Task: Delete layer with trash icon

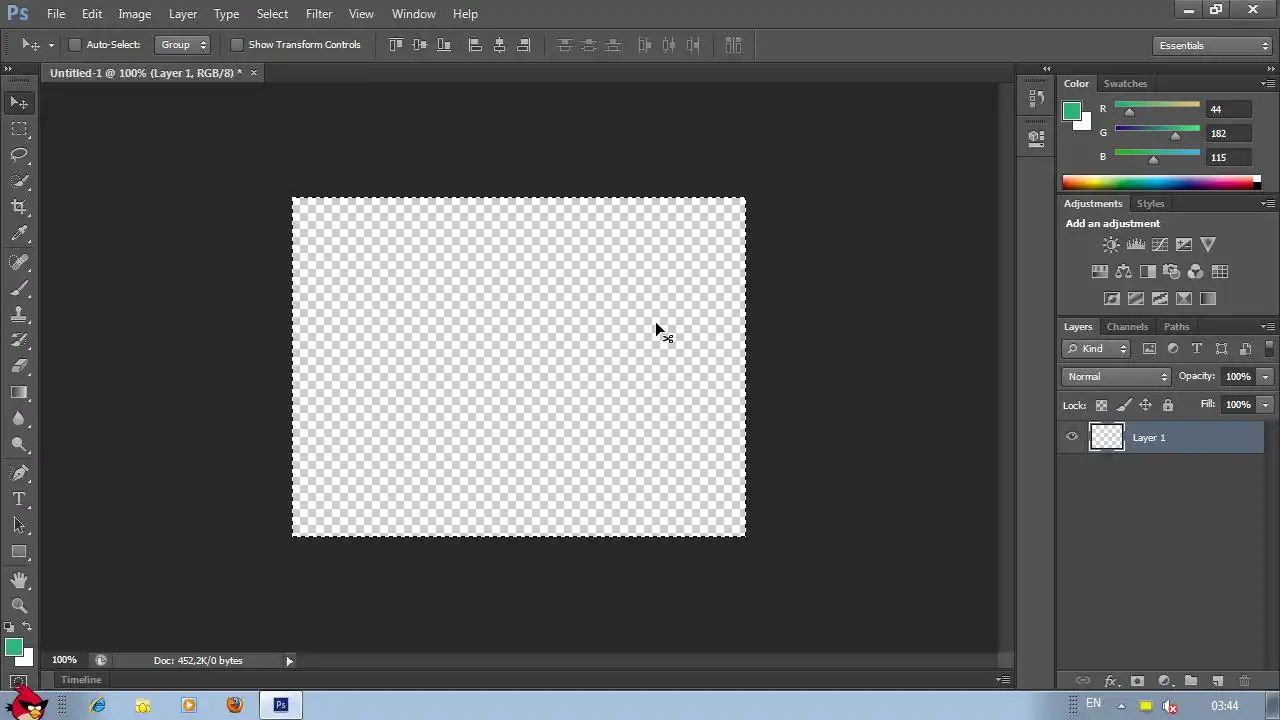Action: coord(1244,681)
